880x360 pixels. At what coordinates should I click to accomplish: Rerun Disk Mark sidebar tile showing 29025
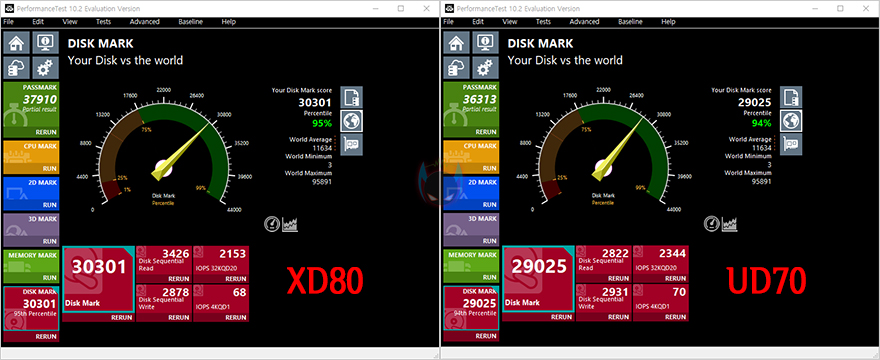click(486, 336)
